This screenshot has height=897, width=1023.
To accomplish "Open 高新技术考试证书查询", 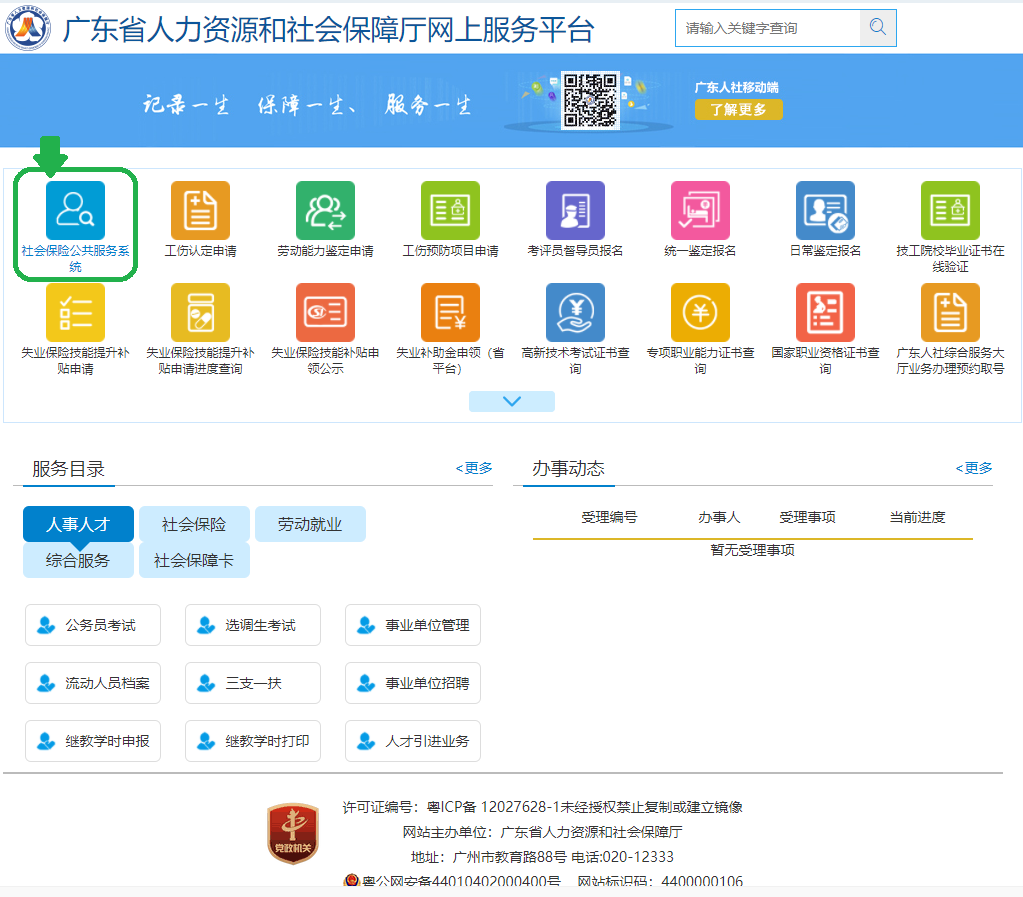I will point(574,312).
